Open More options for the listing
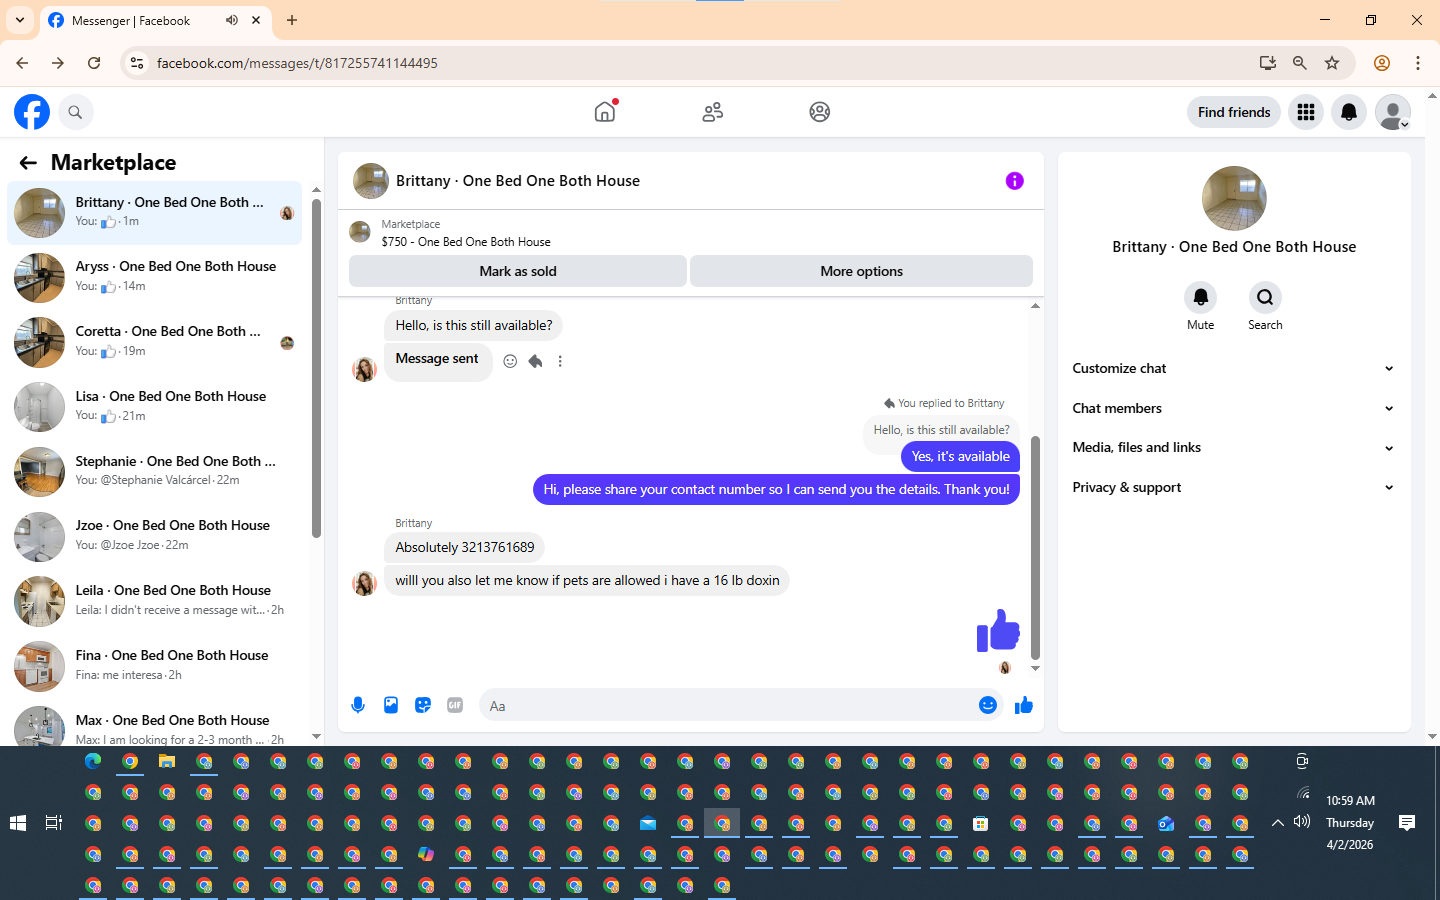 pyautogui.click(x=861, y=271)
